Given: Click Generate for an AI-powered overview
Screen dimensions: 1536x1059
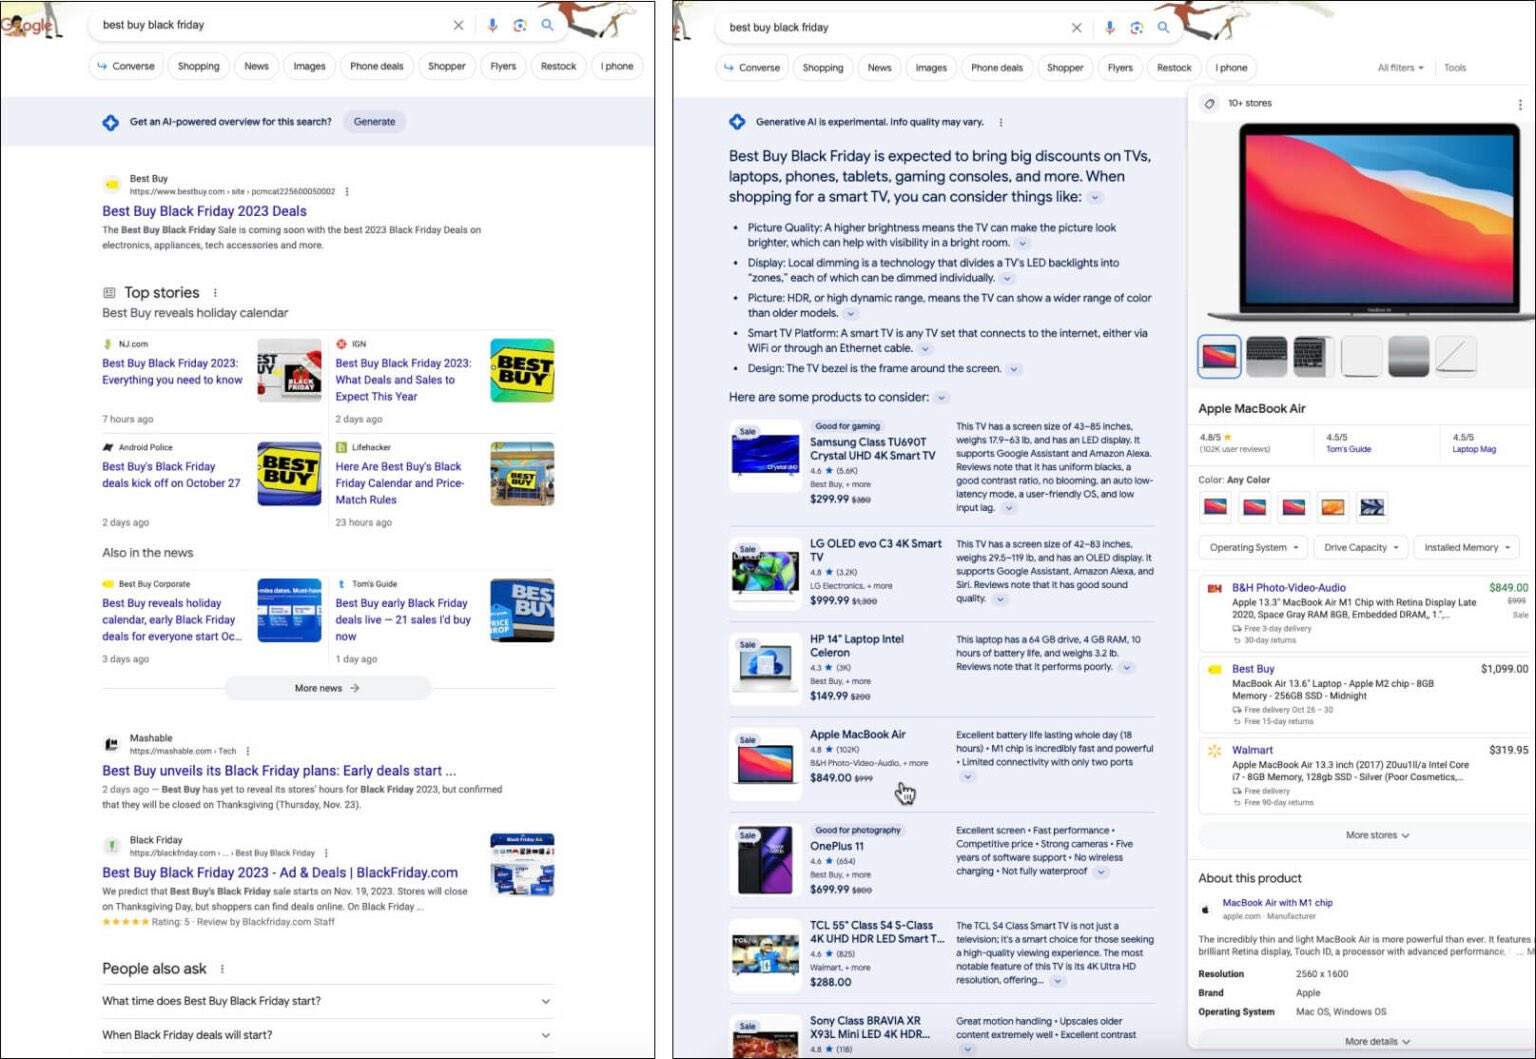Looking at the screenshot, I should [x=374, y=122].
